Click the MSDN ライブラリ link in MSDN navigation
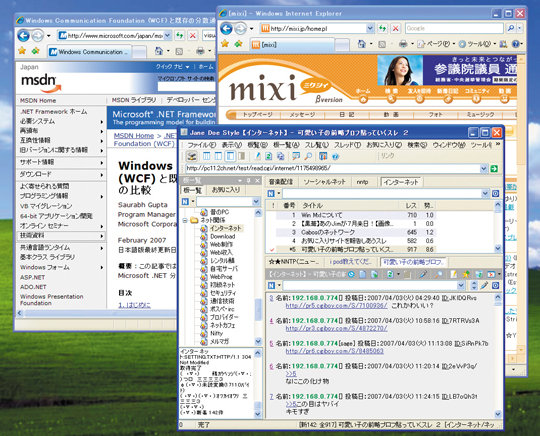 [134, 100]
